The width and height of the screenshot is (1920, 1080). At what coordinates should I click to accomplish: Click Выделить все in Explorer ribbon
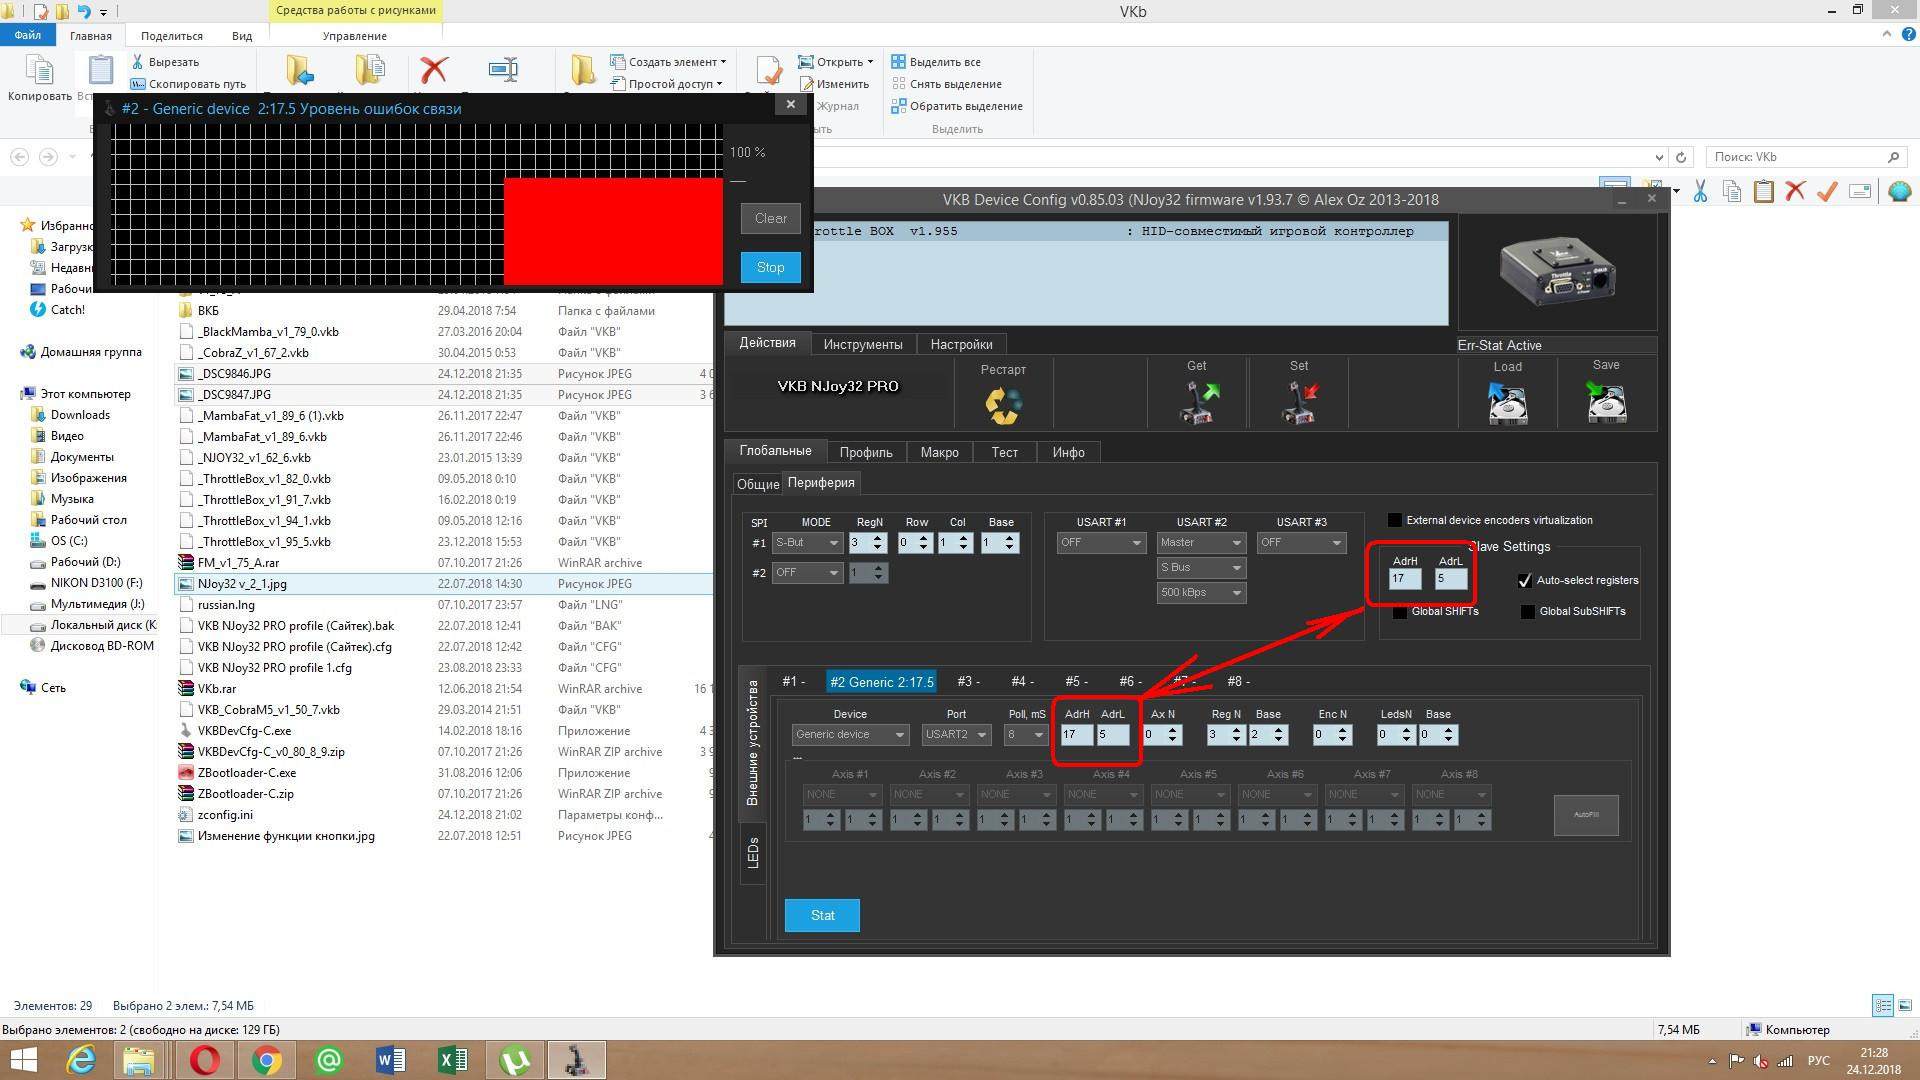[x=936, y=62]
